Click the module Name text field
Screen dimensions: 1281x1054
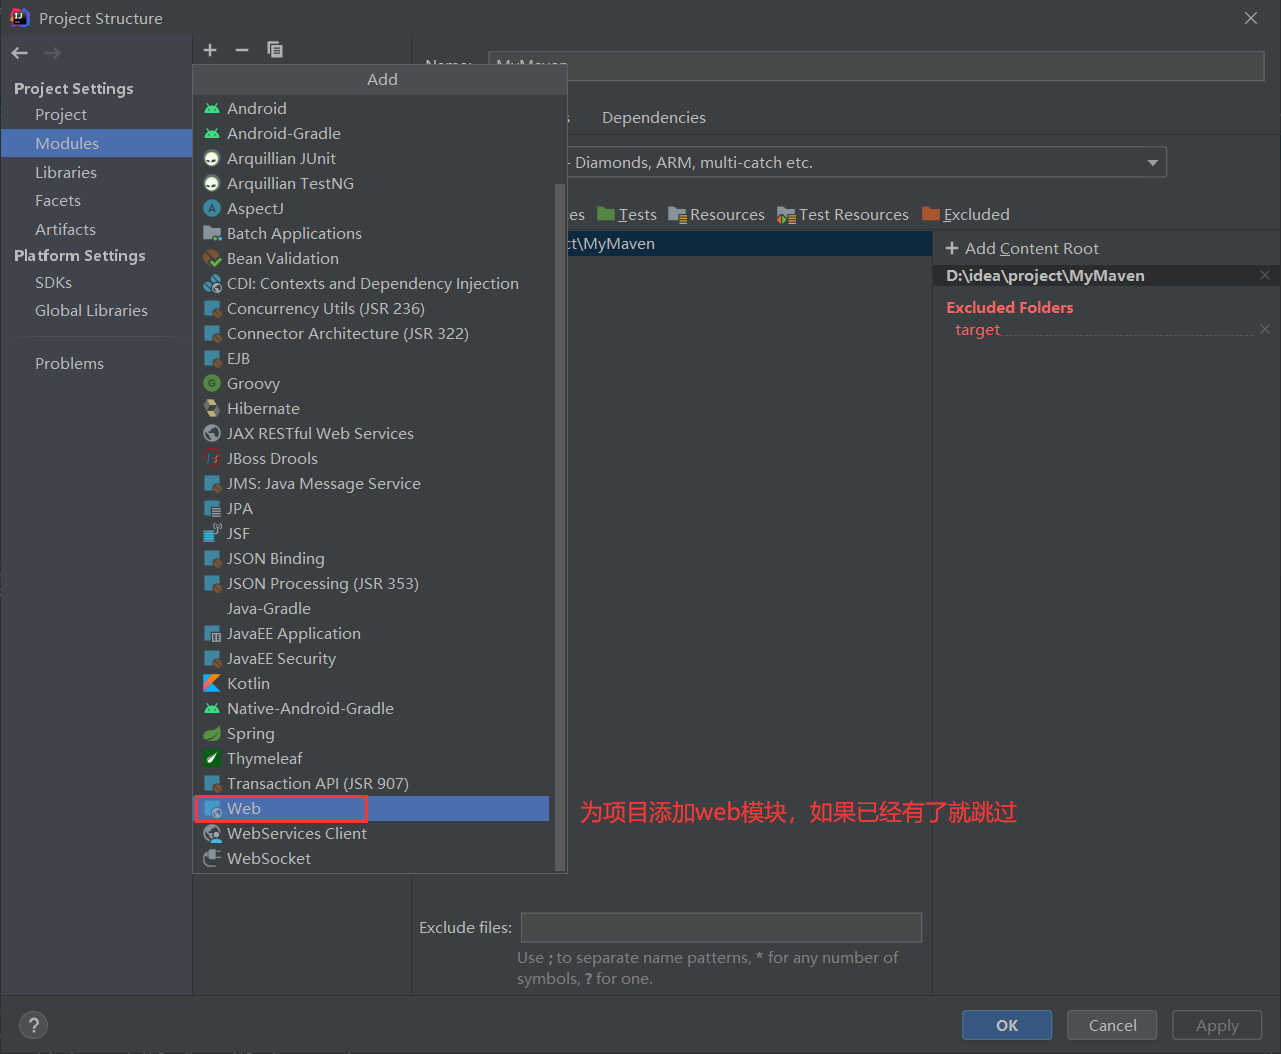click(x=876, y=66)
